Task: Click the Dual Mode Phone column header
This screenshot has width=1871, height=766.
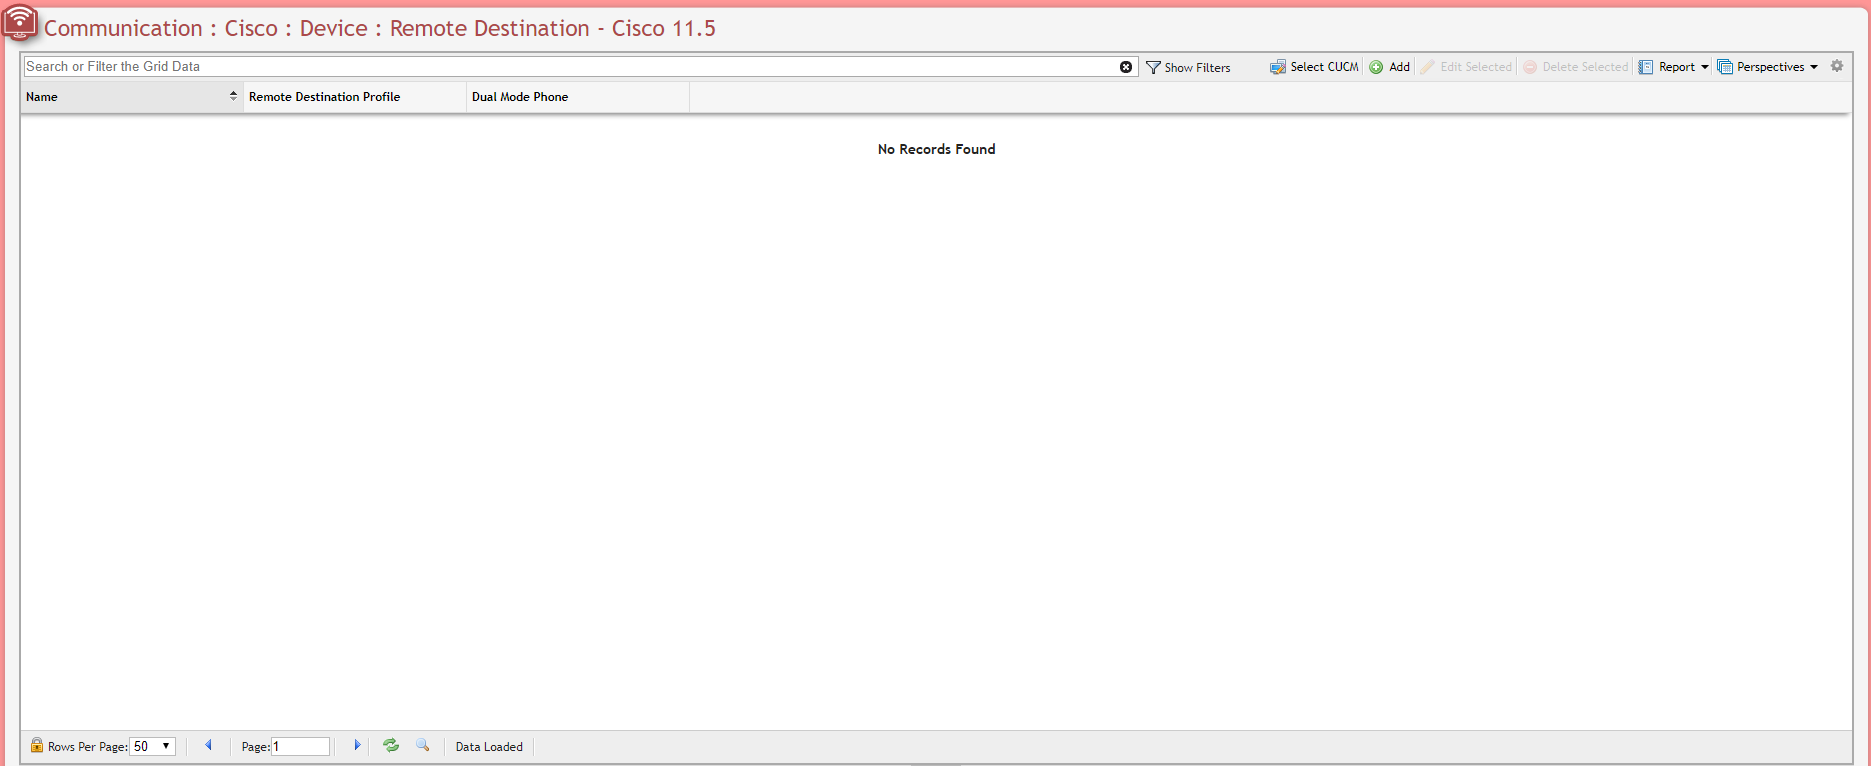Action: pyautogui.click(x=520, y=97)
